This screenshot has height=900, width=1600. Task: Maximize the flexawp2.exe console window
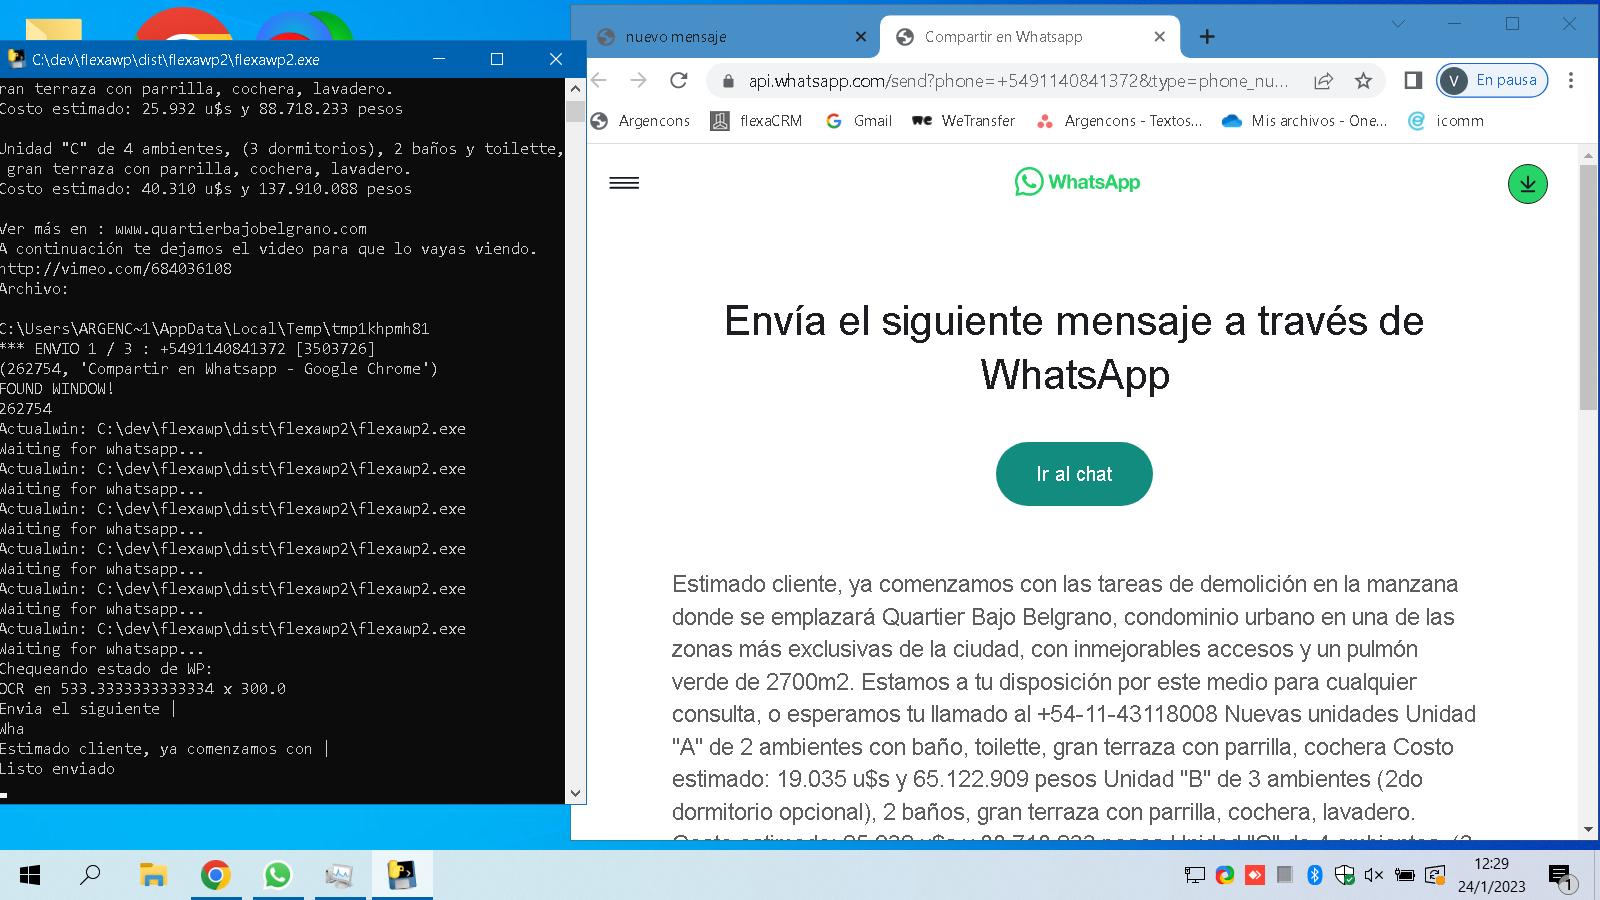pyautogui.click(x=497, y=59)
